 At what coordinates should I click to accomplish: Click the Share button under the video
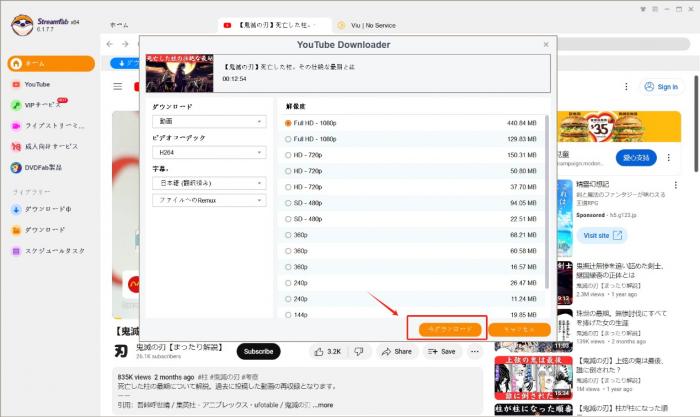pos(397,352)
